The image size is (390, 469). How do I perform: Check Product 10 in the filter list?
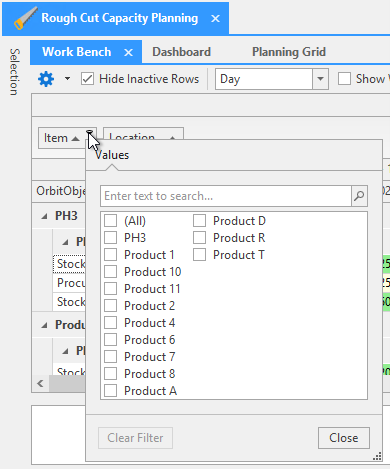pyautogui.click(x=110, y=272)
